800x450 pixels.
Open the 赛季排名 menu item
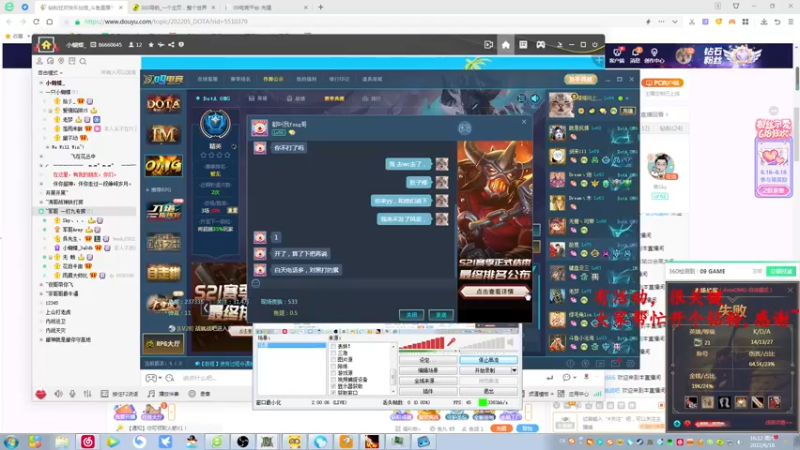click(x=240, y=80)
